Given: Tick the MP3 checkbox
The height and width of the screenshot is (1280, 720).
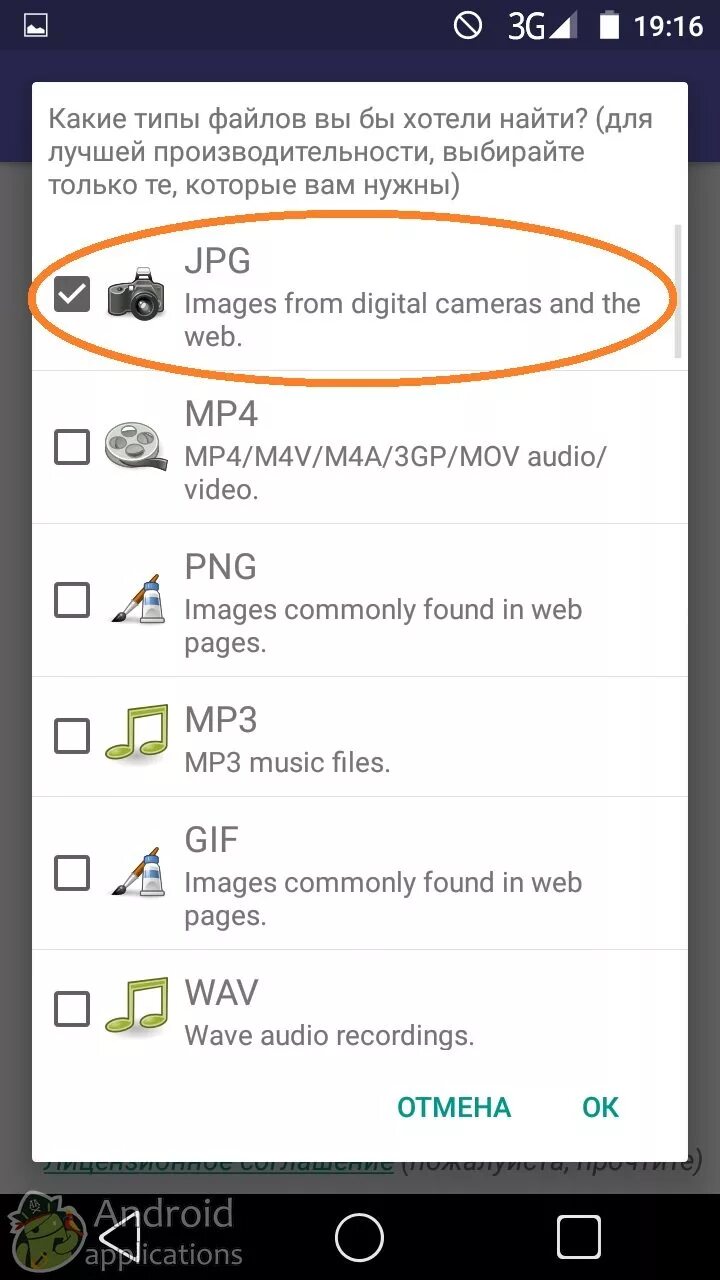Looking at the screenshot, I should [x=72, y=737].
